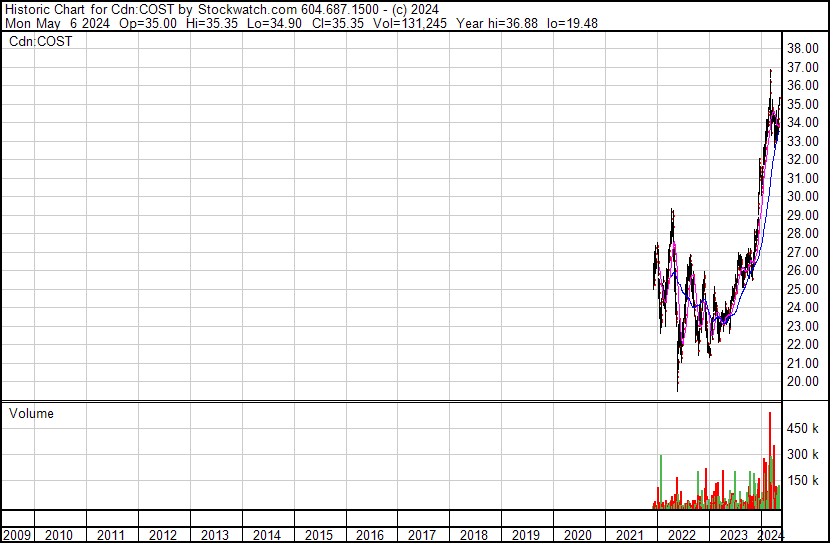Select the 2014 year label on axis
This screenshot has height=543, width=830.
(266, 535)
